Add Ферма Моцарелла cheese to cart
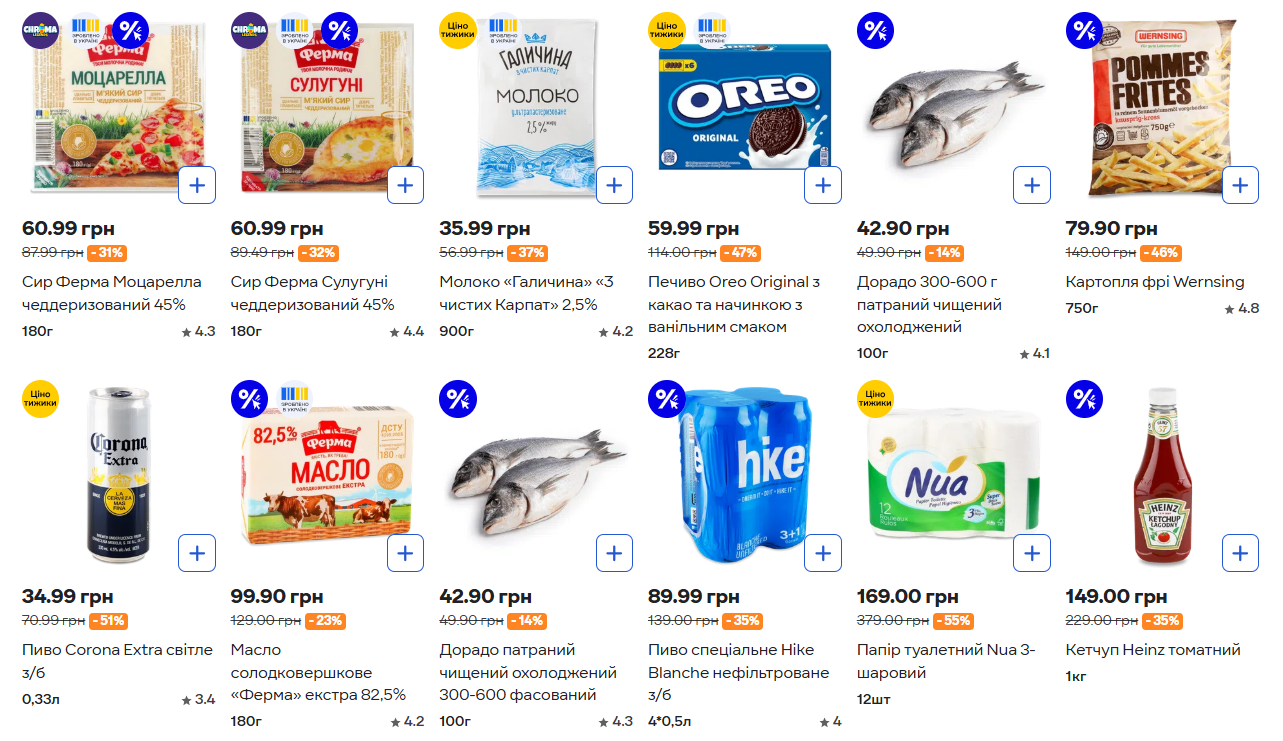1283x741 pixels. pos(197,185)
